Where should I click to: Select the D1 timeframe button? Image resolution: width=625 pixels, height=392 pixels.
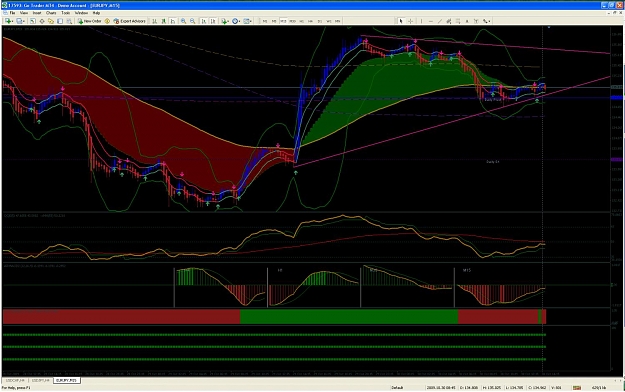pyautogui.click(x=320, y=21)
